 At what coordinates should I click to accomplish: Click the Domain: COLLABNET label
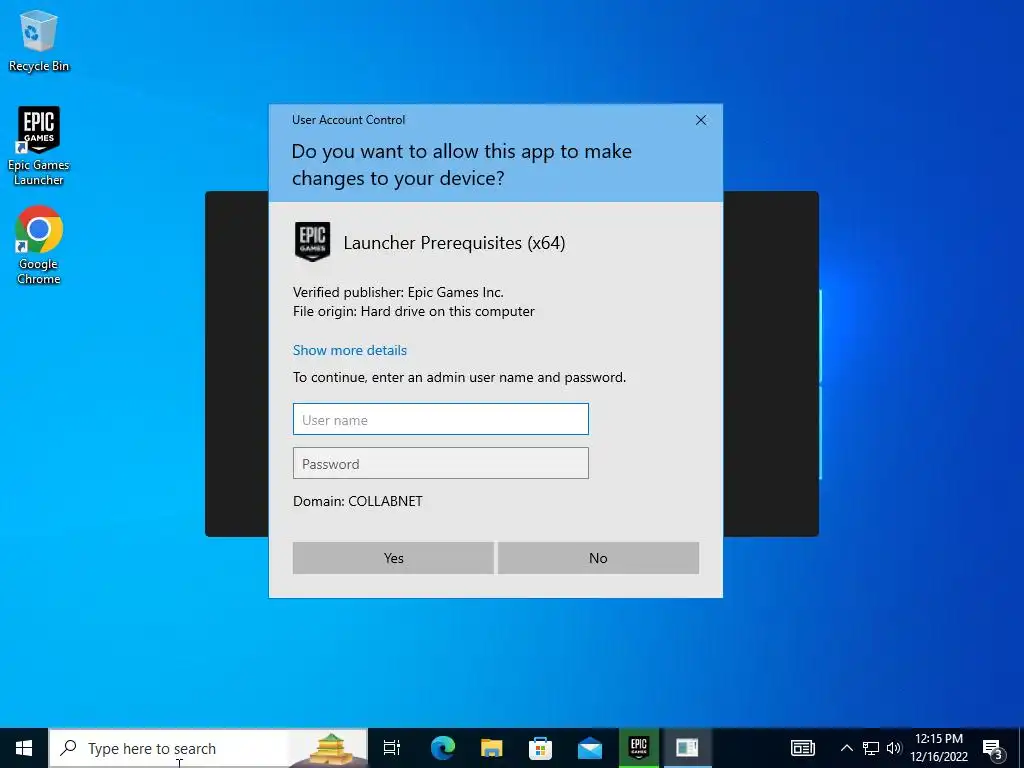357,501
